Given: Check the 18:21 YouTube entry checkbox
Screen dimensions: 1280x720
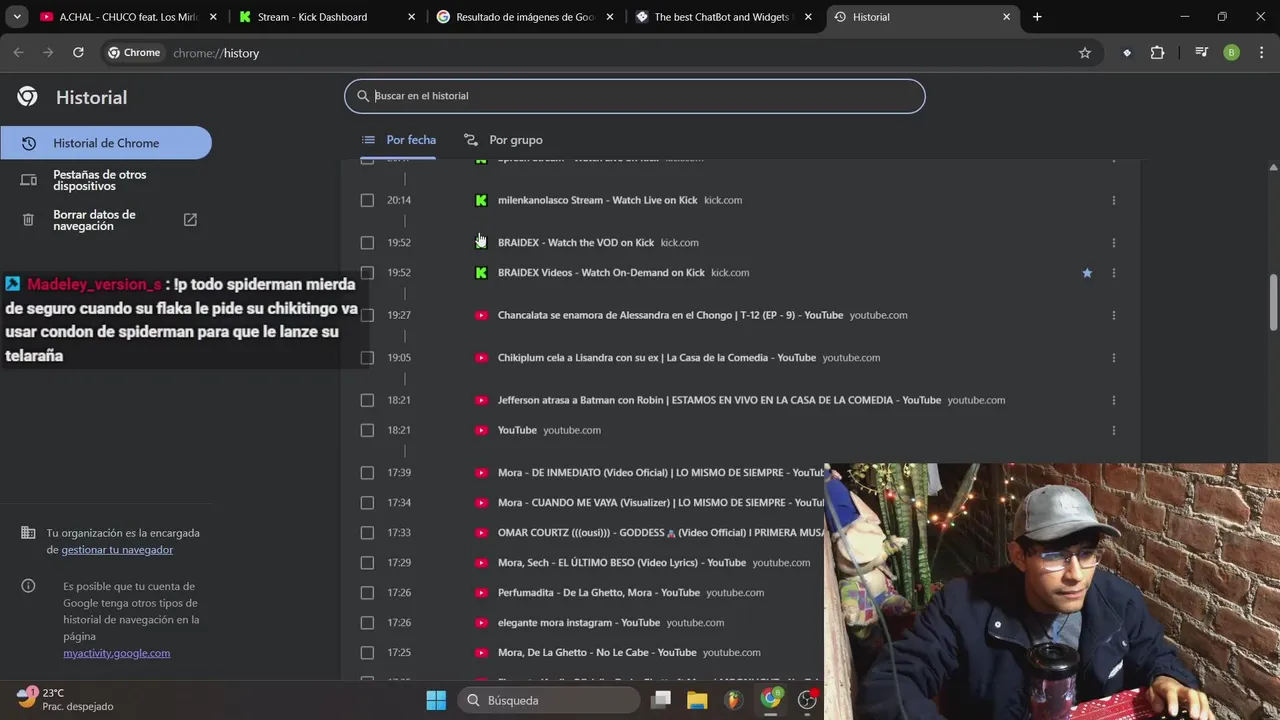Looking at the screenshot, I should click(367, 430).
